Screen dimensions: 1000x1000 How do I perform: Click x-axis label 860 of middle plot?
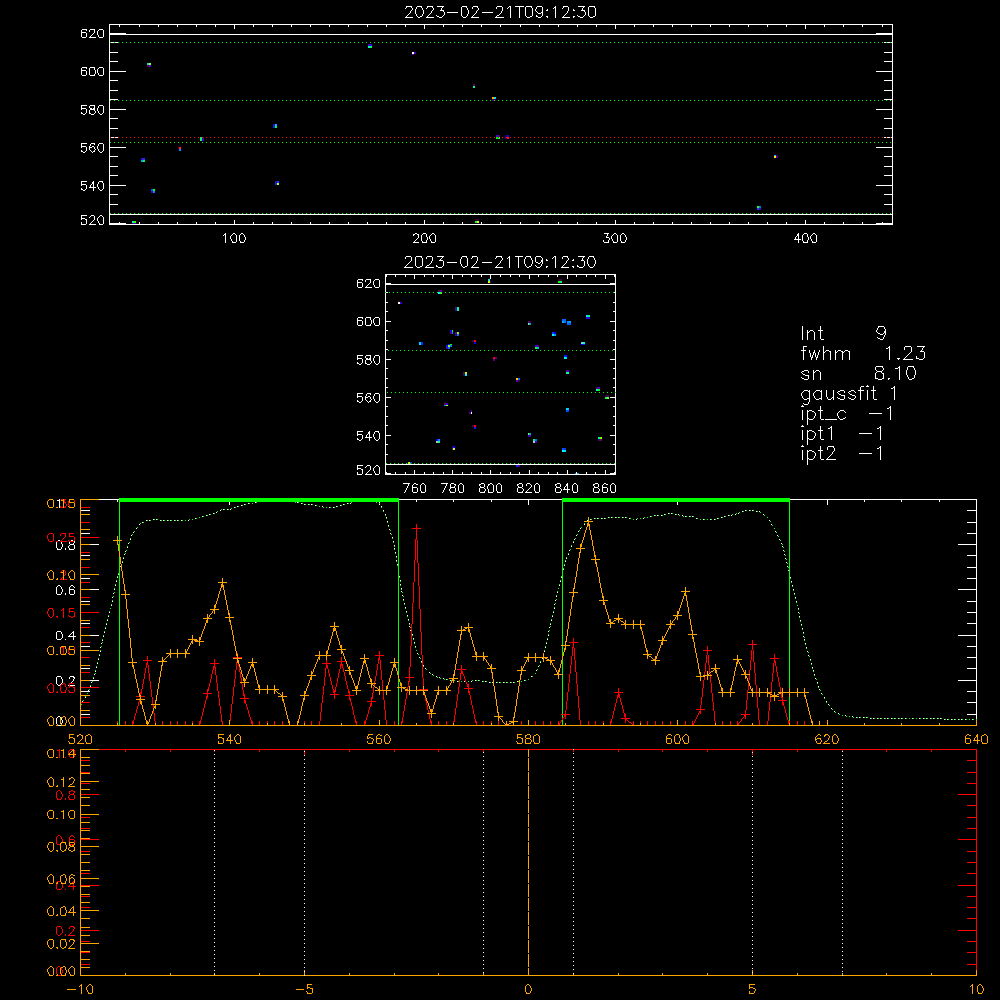tap(604, 489)
